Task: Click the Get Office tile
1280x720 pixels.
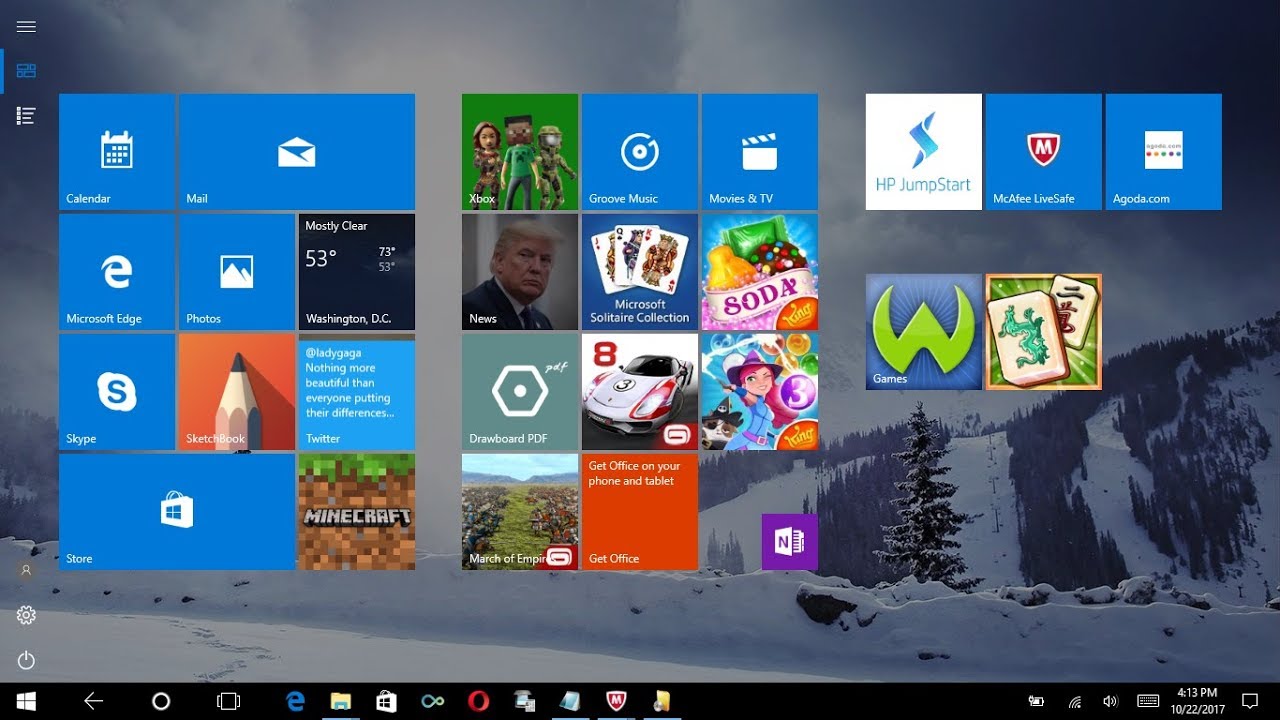Action: (640, 512)
